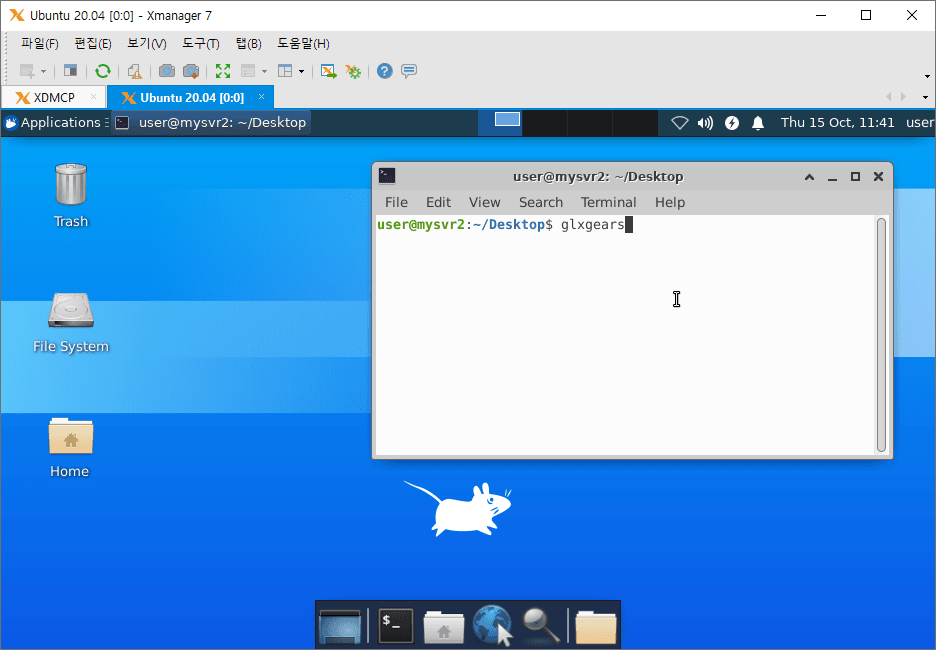Open the directory folder icon in dock
Viewport: 936px width, 650px height.
(596, 627)
